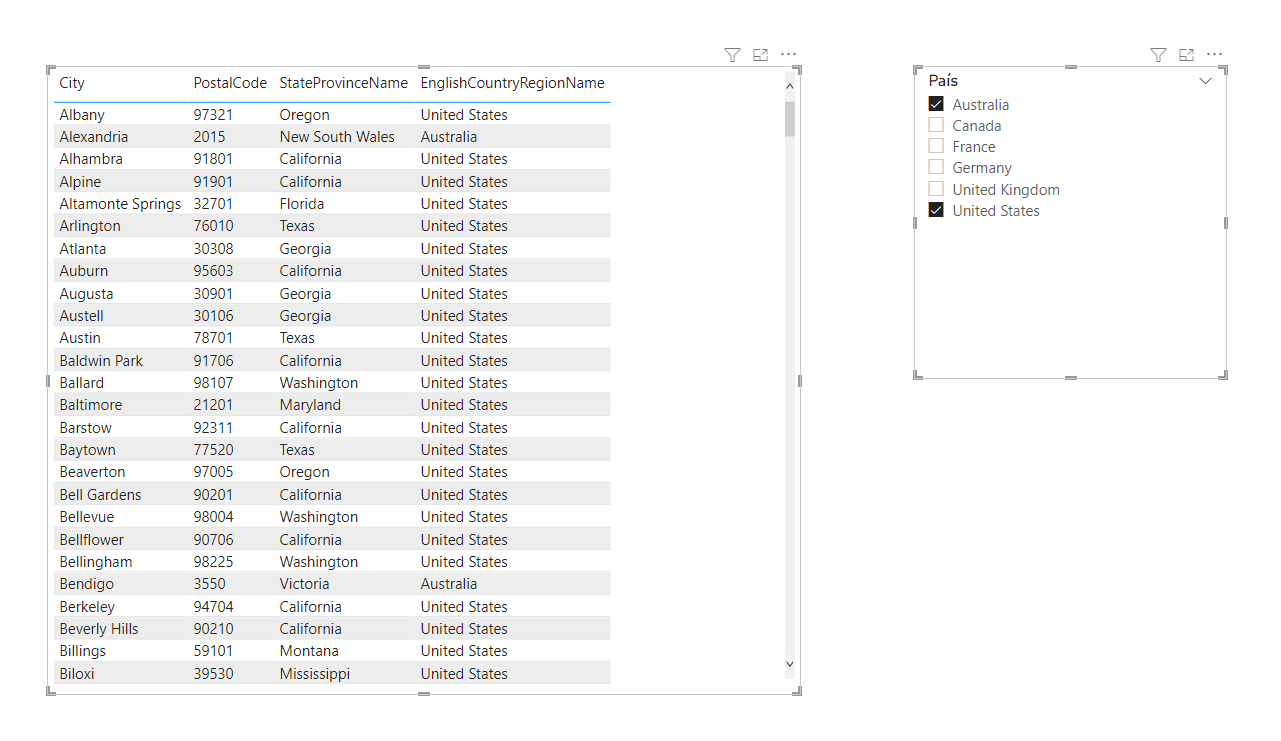This screenshot has height=741, width=1281.
Task: Click the EnglishCountryRegionName column header
Action: (x=512, y=83)
